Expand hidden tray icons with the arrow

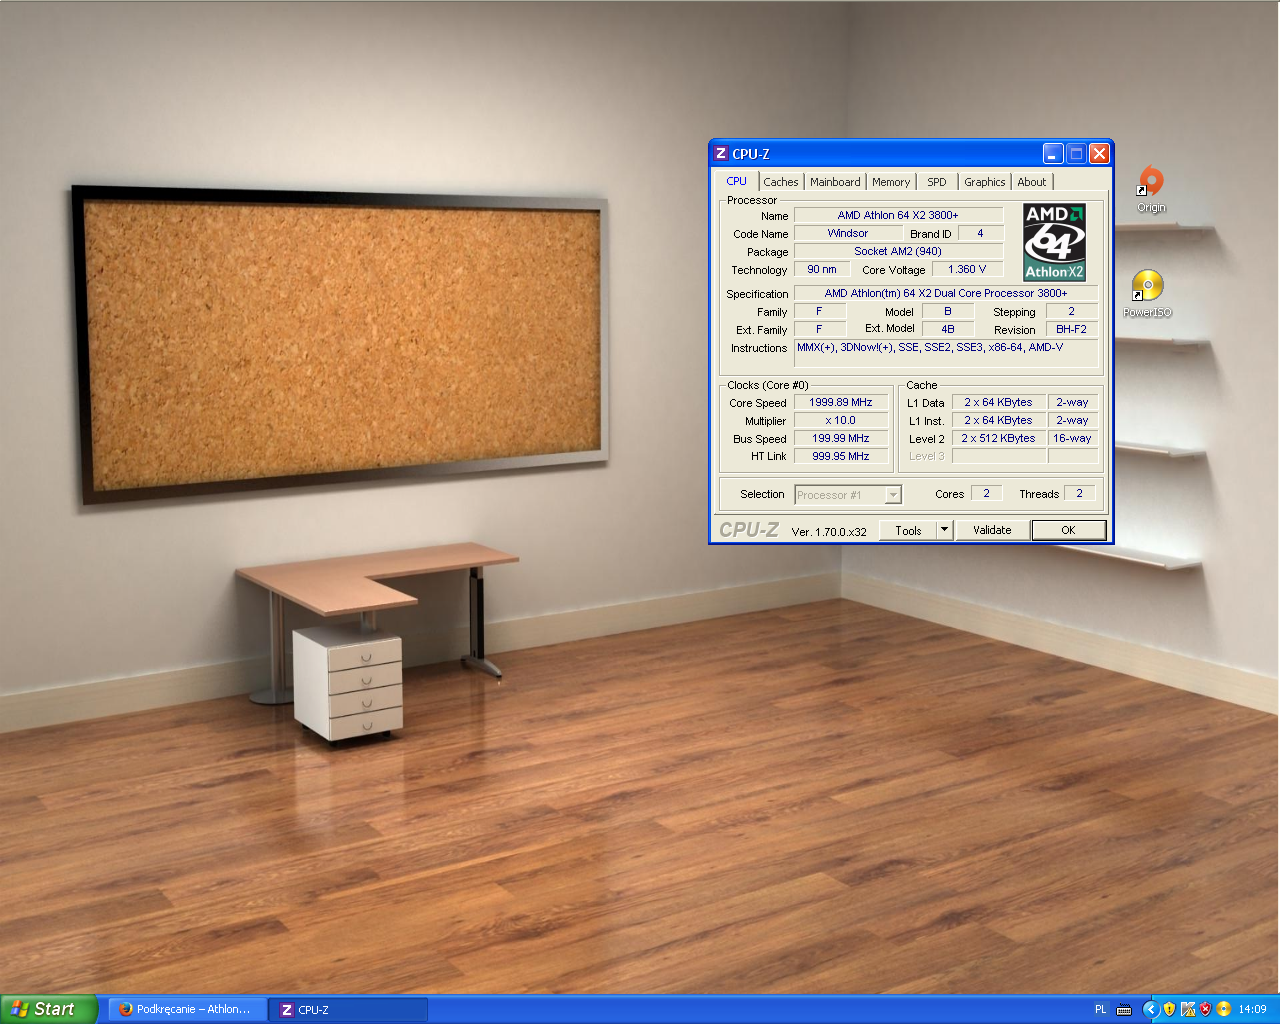(1150, 1009)
